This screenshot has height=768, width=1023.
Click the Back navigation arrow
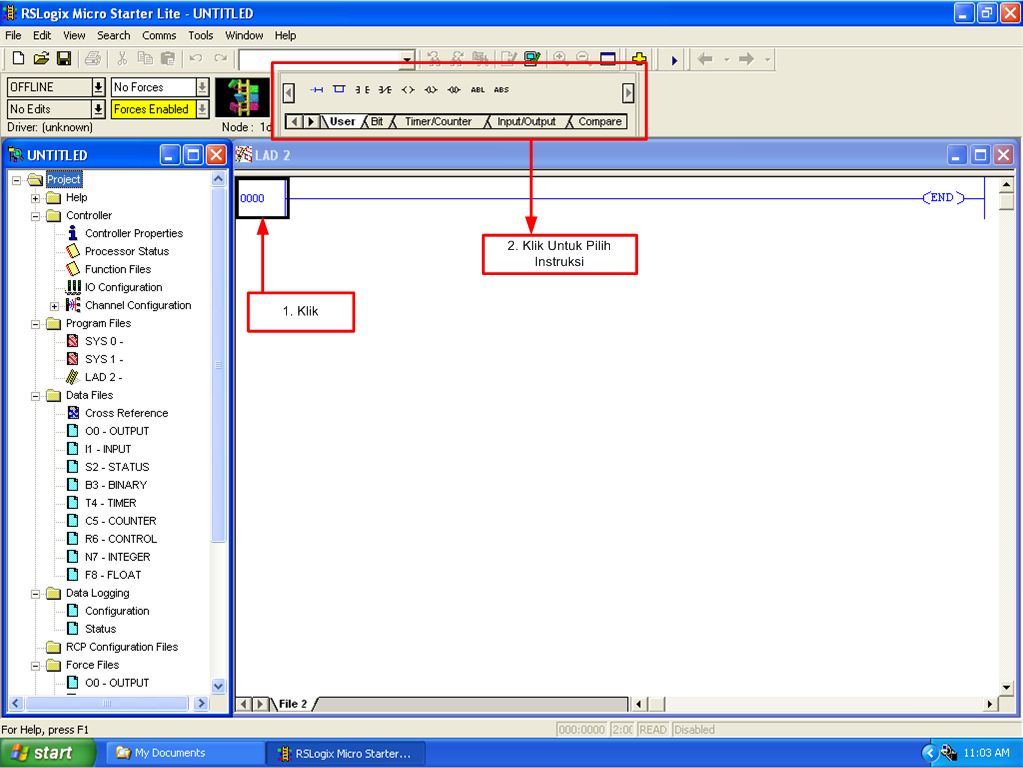point(705,59)
